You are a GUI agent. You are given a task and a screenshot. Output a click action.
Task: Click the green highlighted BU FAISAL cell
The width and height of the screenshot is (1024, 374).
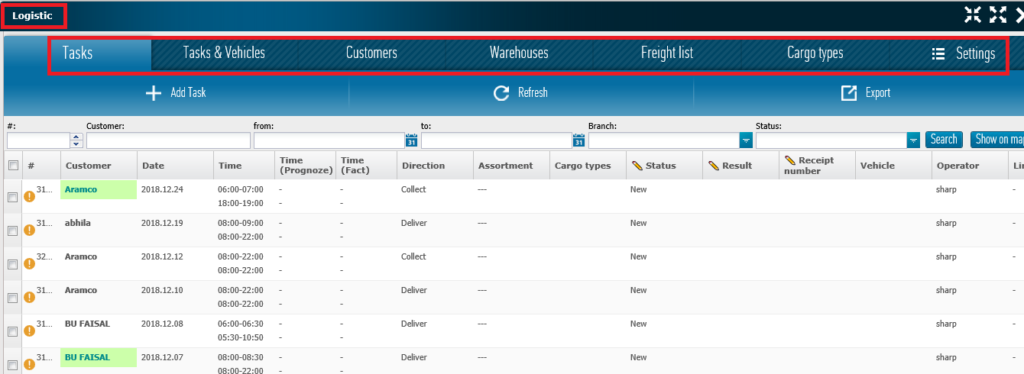point(99,358)
